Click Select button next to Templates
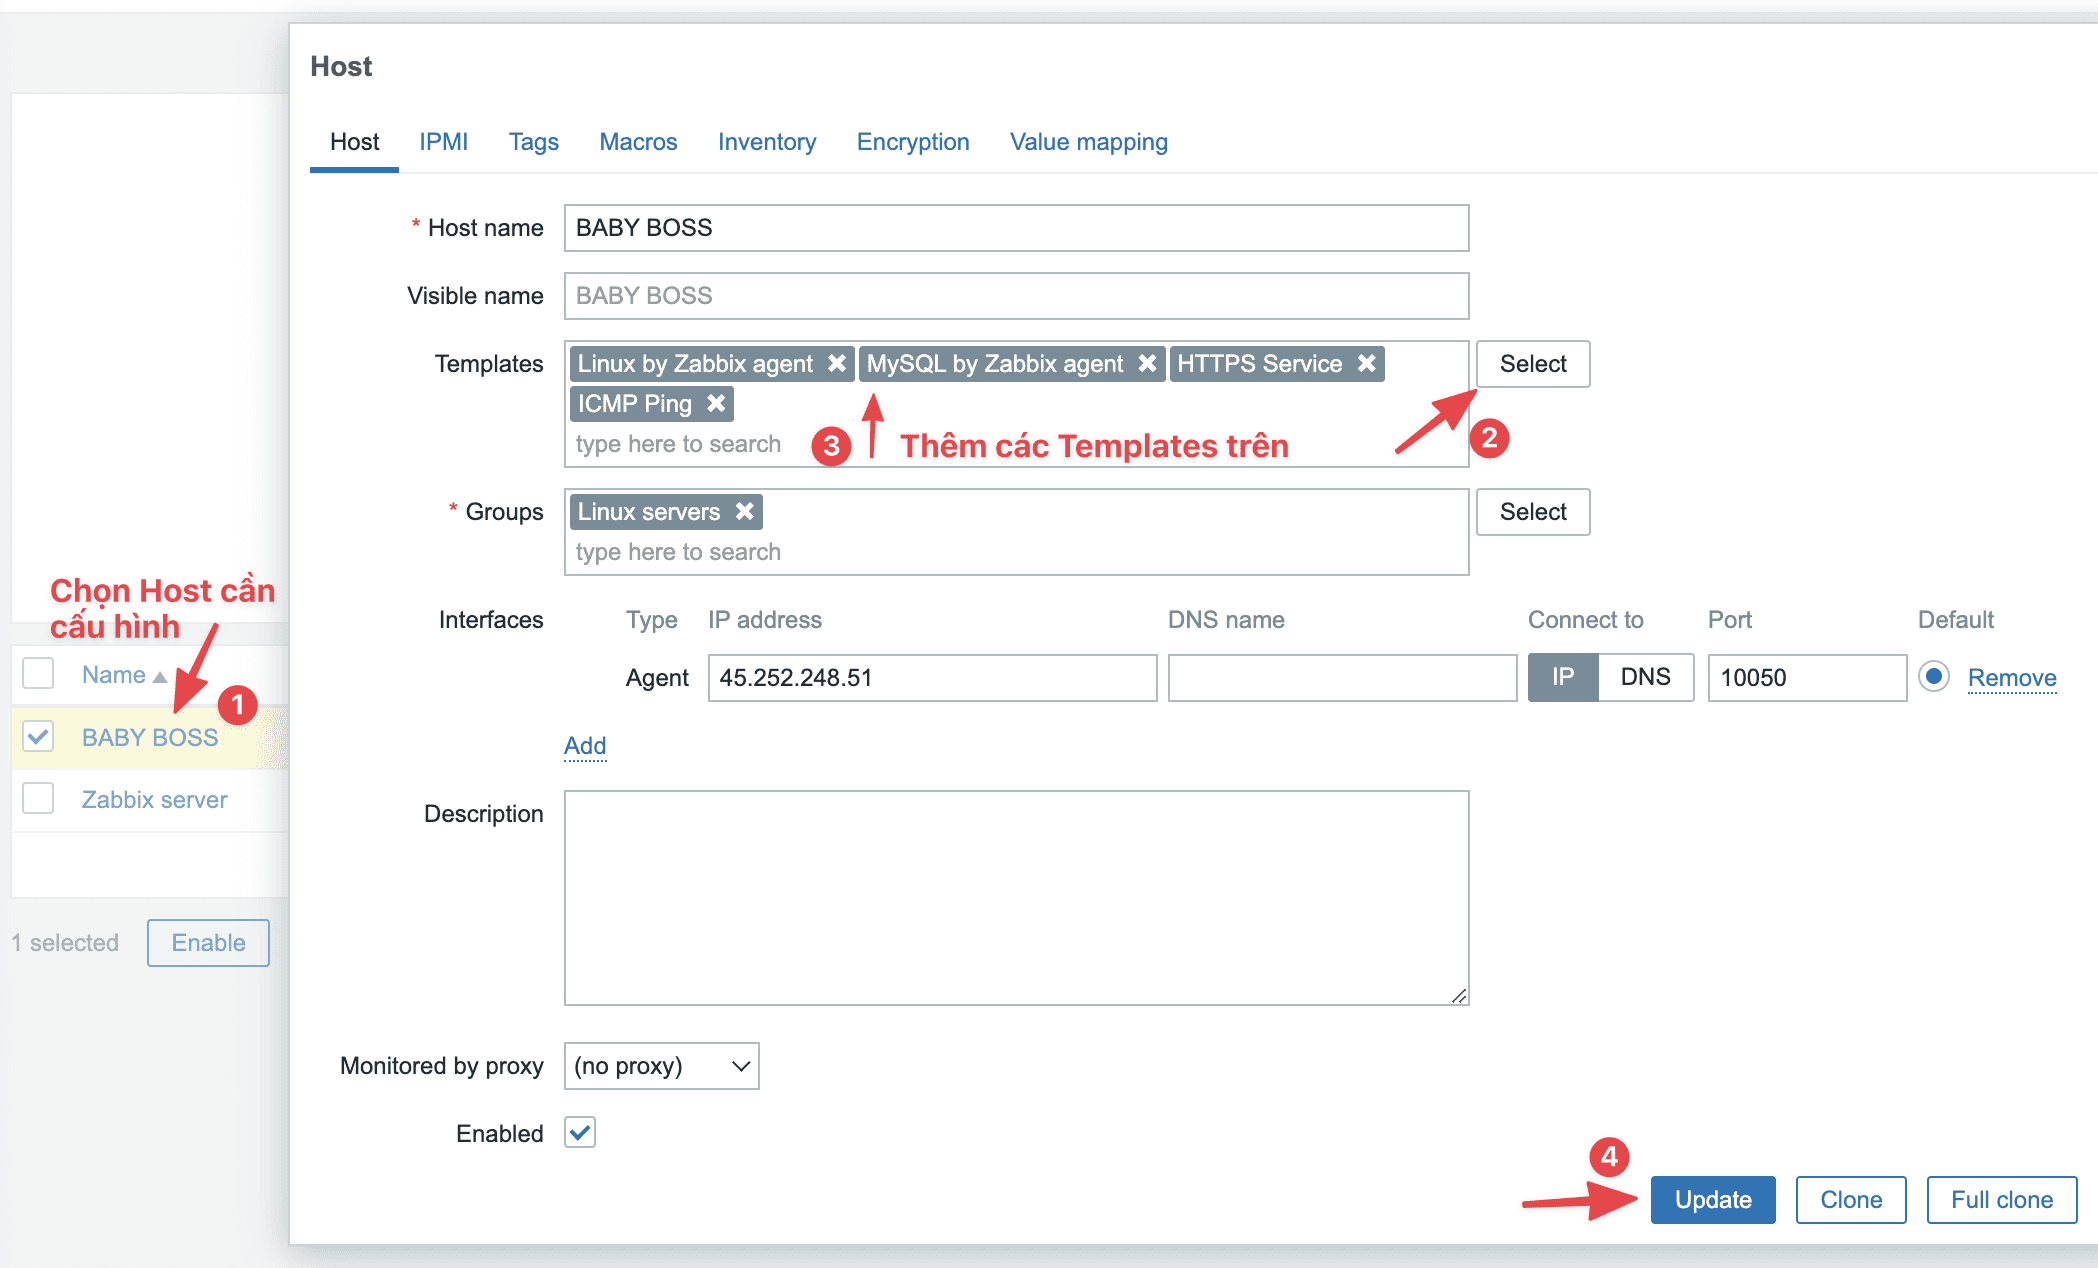The width and height of the screenshot is (2098, 1268). click(1533, 364)
